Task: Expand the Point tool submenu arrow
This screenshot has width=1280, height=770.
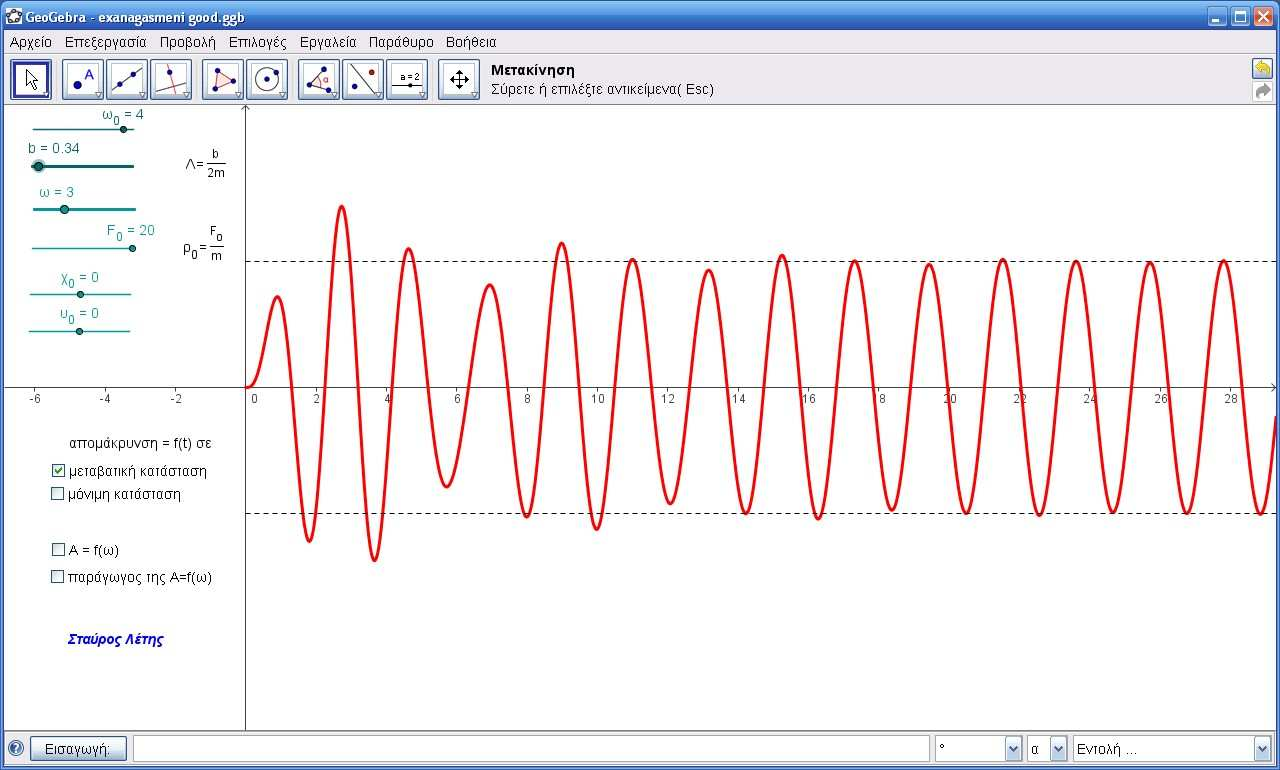Action: [98, 95]
